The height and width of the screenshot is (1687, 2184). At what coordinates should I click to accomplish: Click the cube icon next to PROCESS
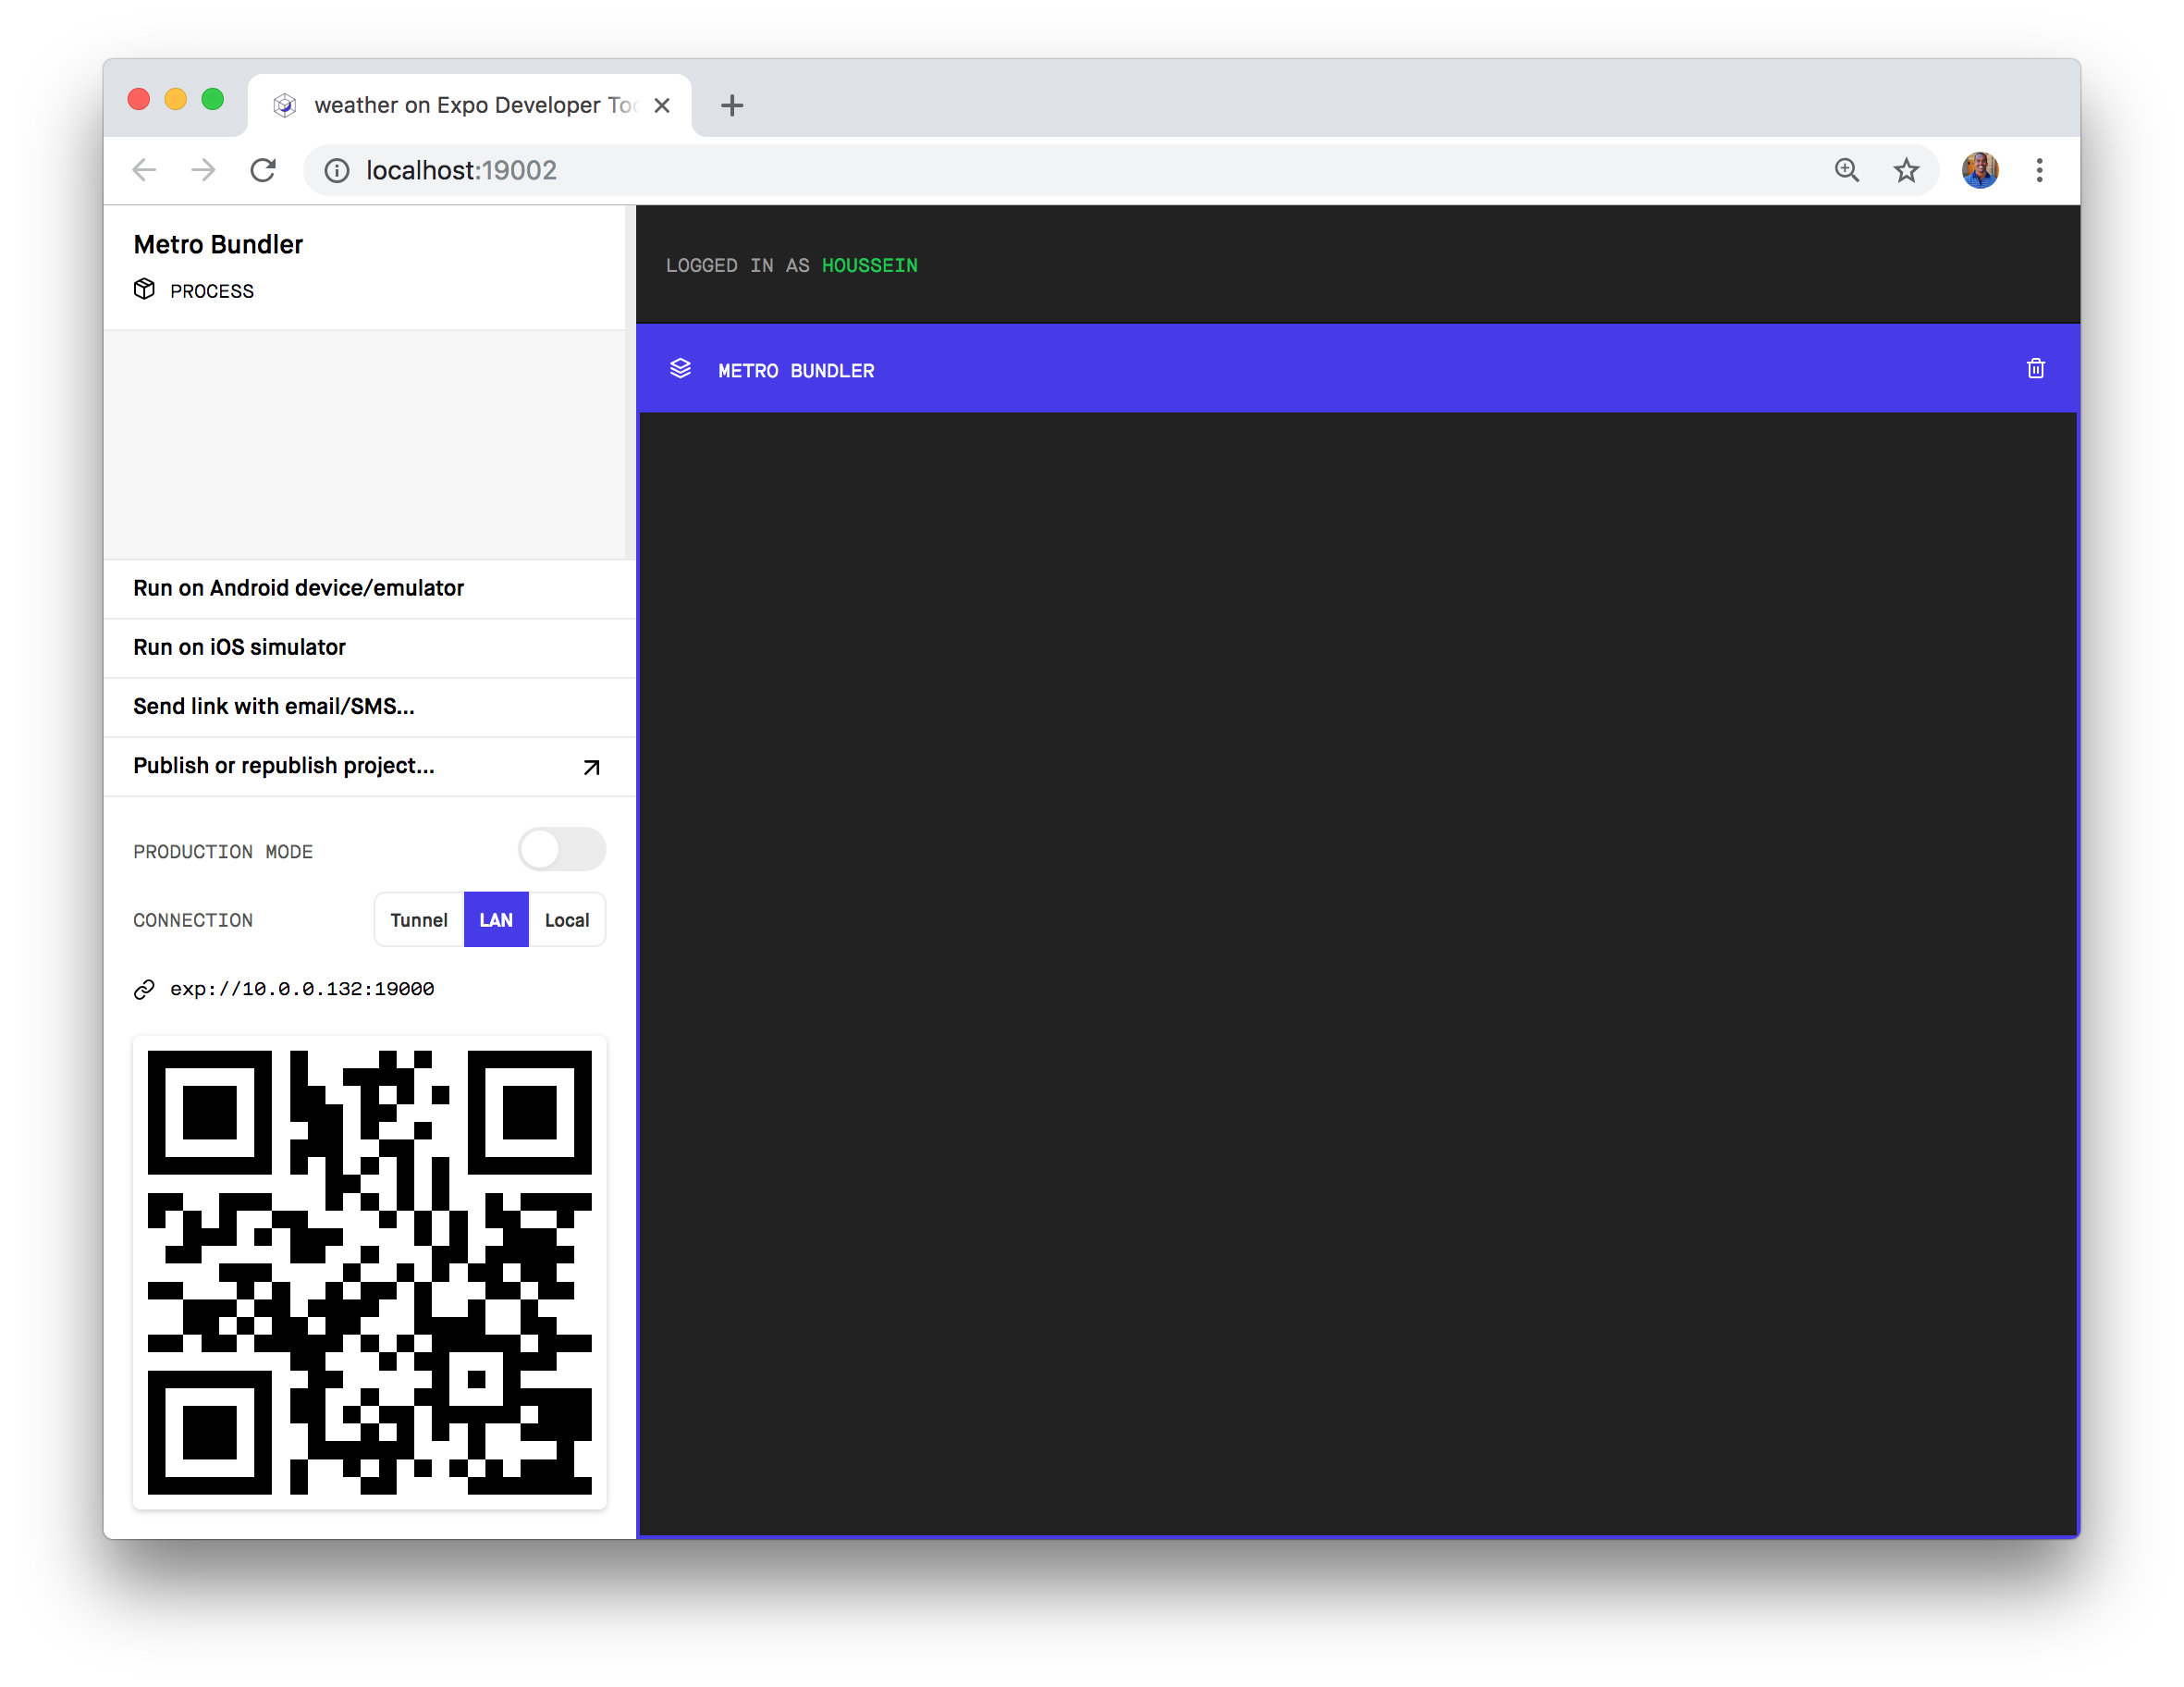point(144,290)
